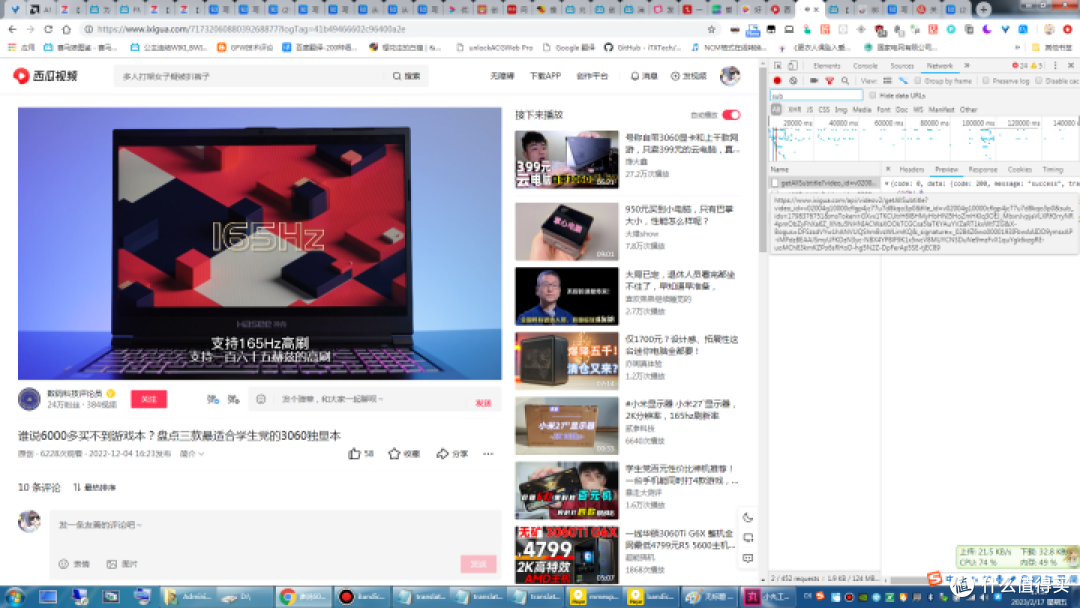This screenshot has height=608, width=1080.
Task: Check the Disable cache checkbox
Action: point(1039,81)
